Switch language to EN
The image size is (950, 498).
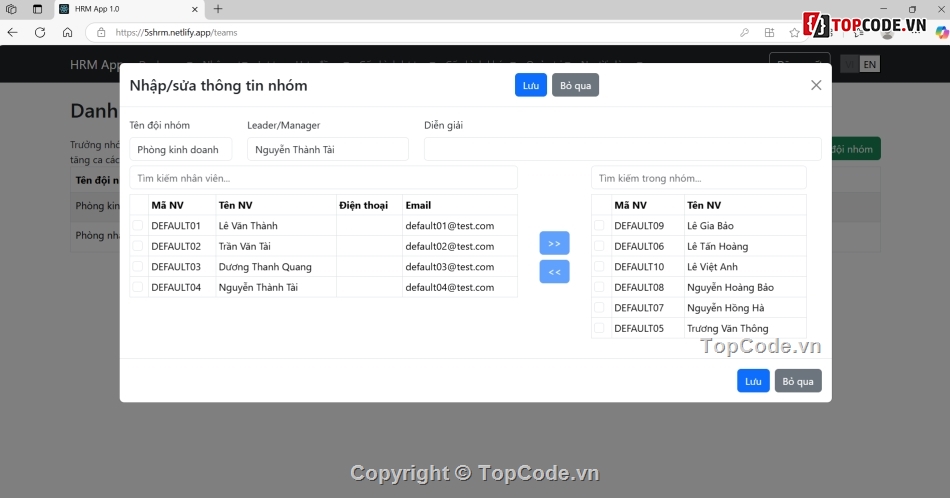point(869,64)
